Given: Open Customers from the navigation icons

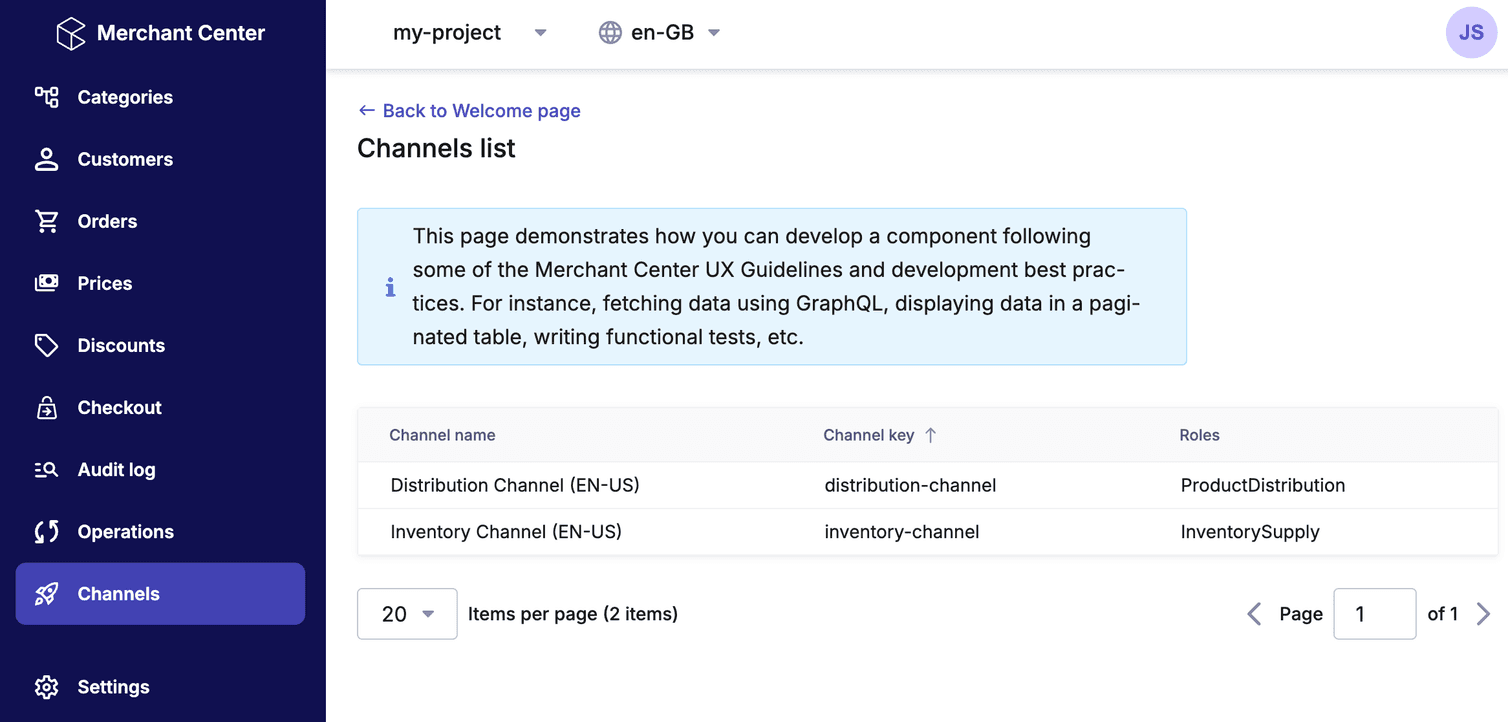Looking at the screenshot, I should point(46,159).
